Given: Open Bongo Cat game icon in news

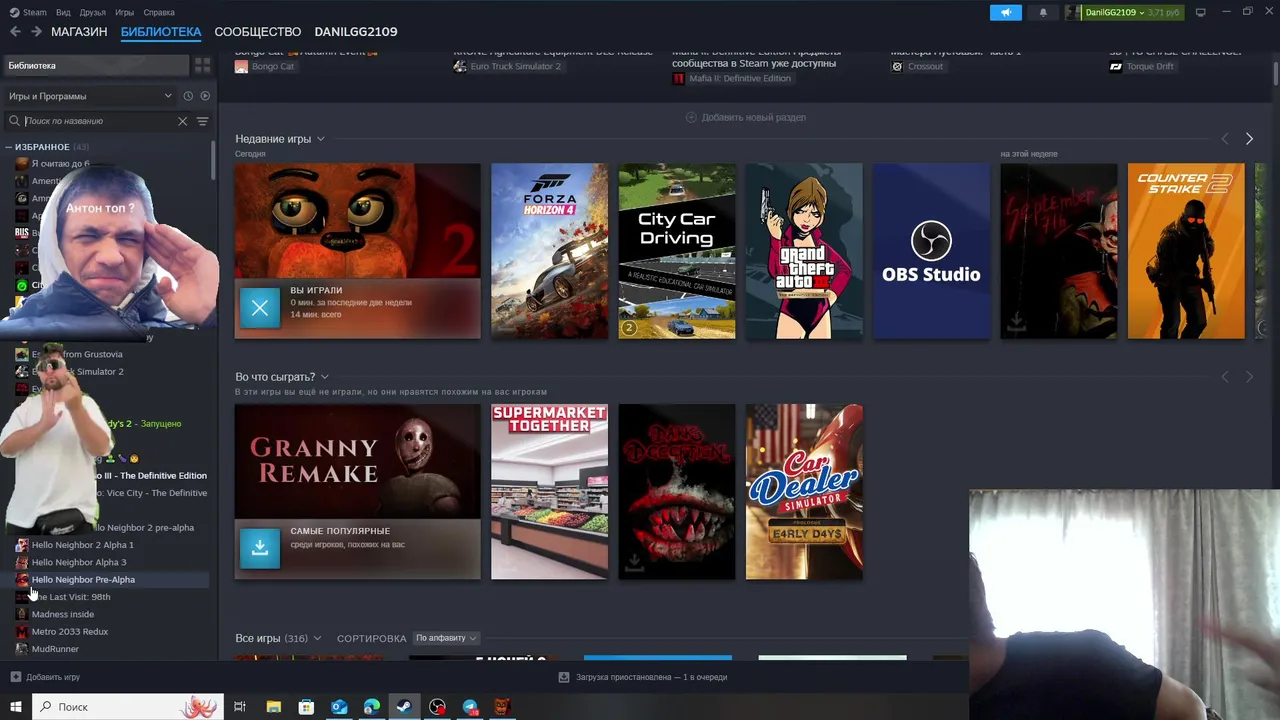Looking at the screenshot, I should click(241, 66).
